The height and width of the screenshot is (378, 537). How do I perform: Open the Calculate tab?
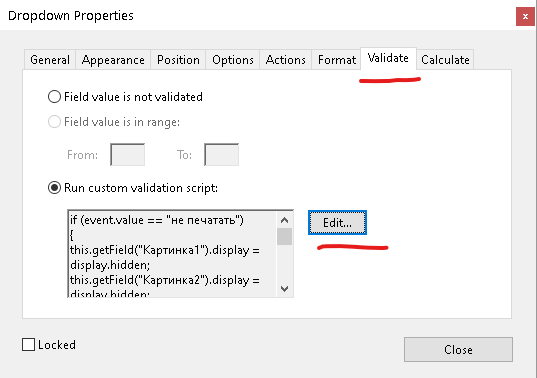(445, 60)
